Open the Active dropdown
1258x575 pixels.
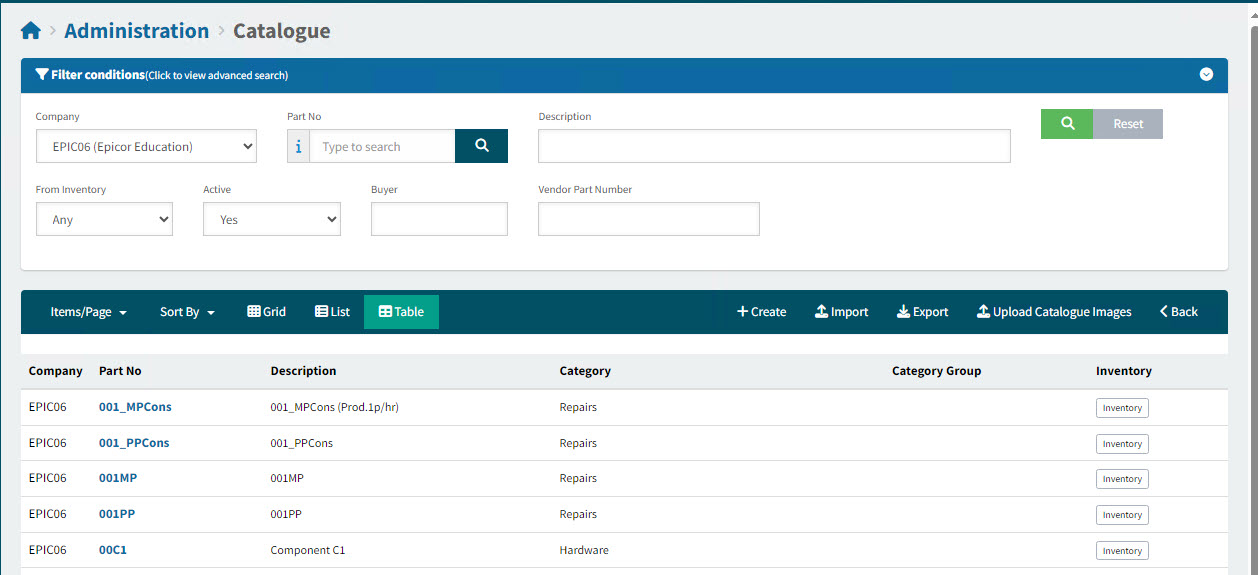coord(271,220)
